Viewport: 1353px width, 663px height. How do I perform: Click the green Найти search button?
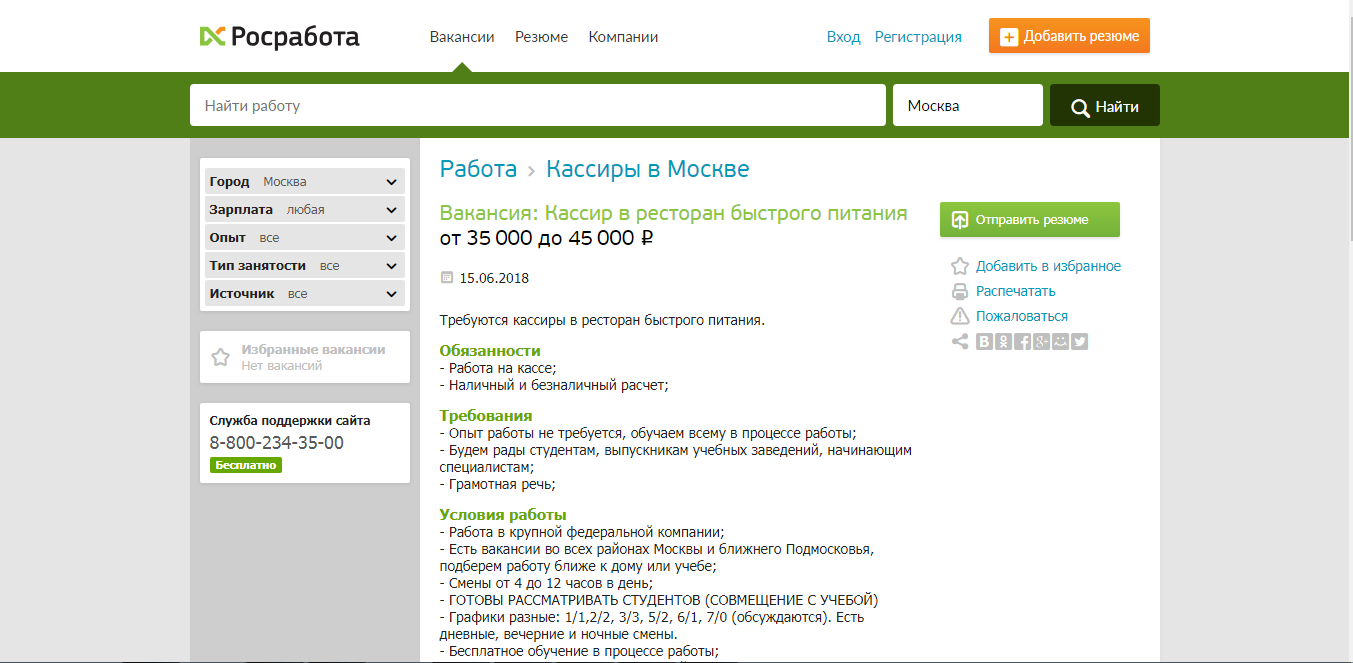pyautogui.click(x=1104, y=104)
